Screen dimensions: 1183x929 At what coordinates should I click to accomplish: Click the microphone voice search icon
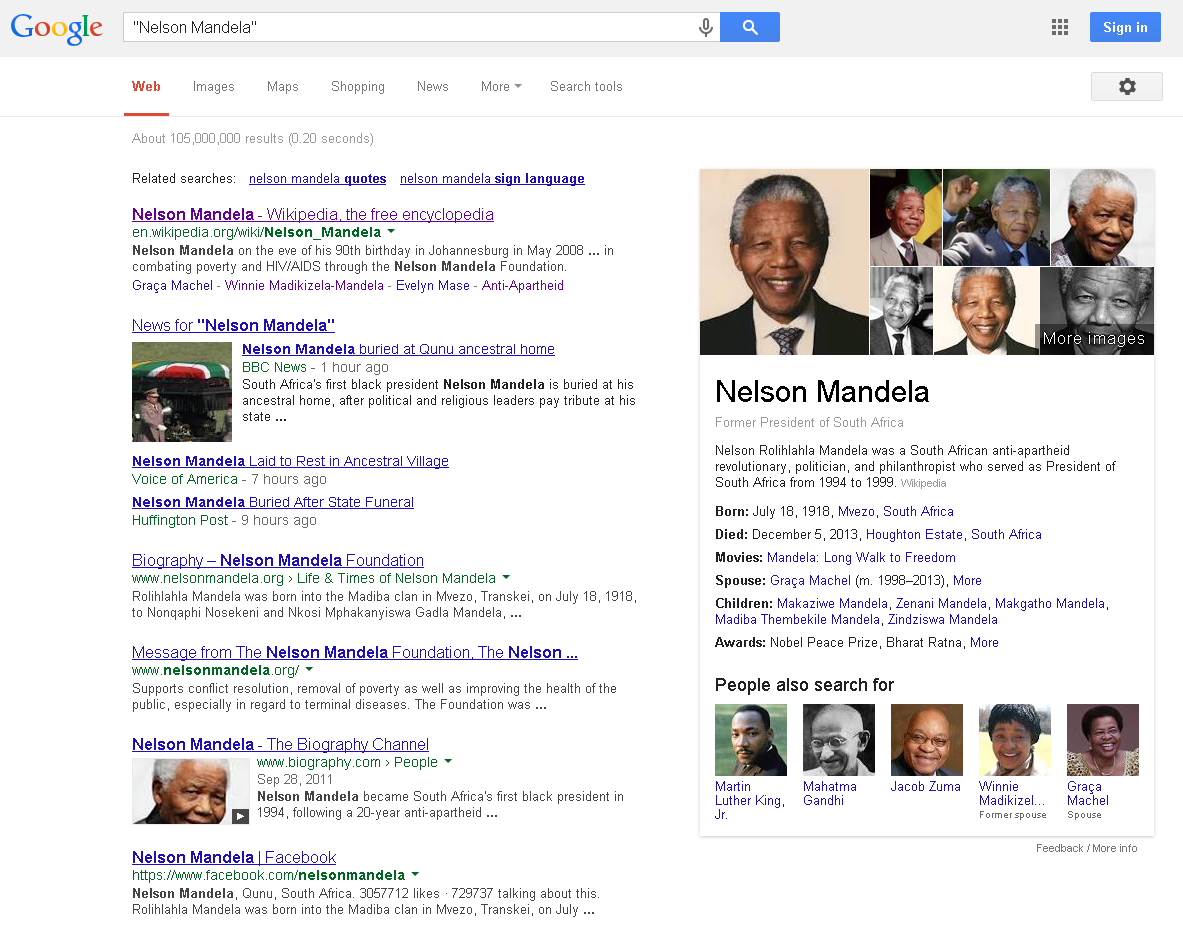(x=706, y=27)
